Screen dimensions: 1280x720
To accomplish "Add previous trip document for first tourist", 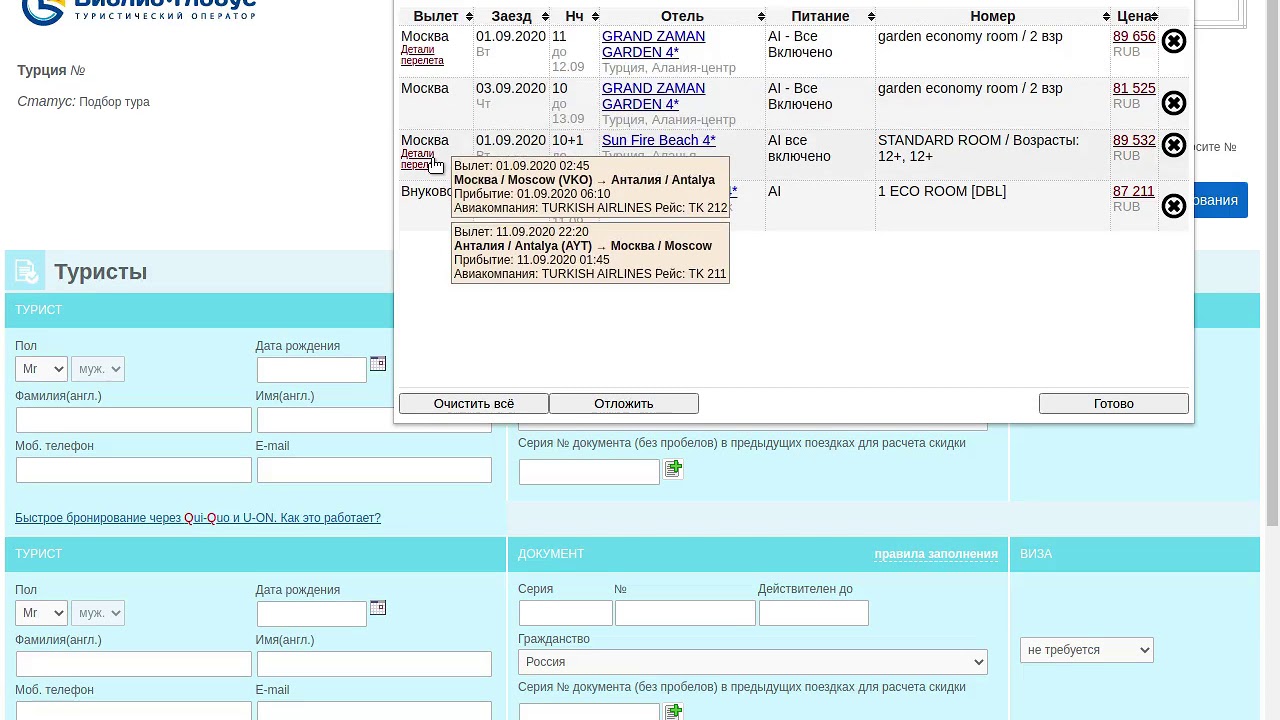I will (x=673, y=468).
